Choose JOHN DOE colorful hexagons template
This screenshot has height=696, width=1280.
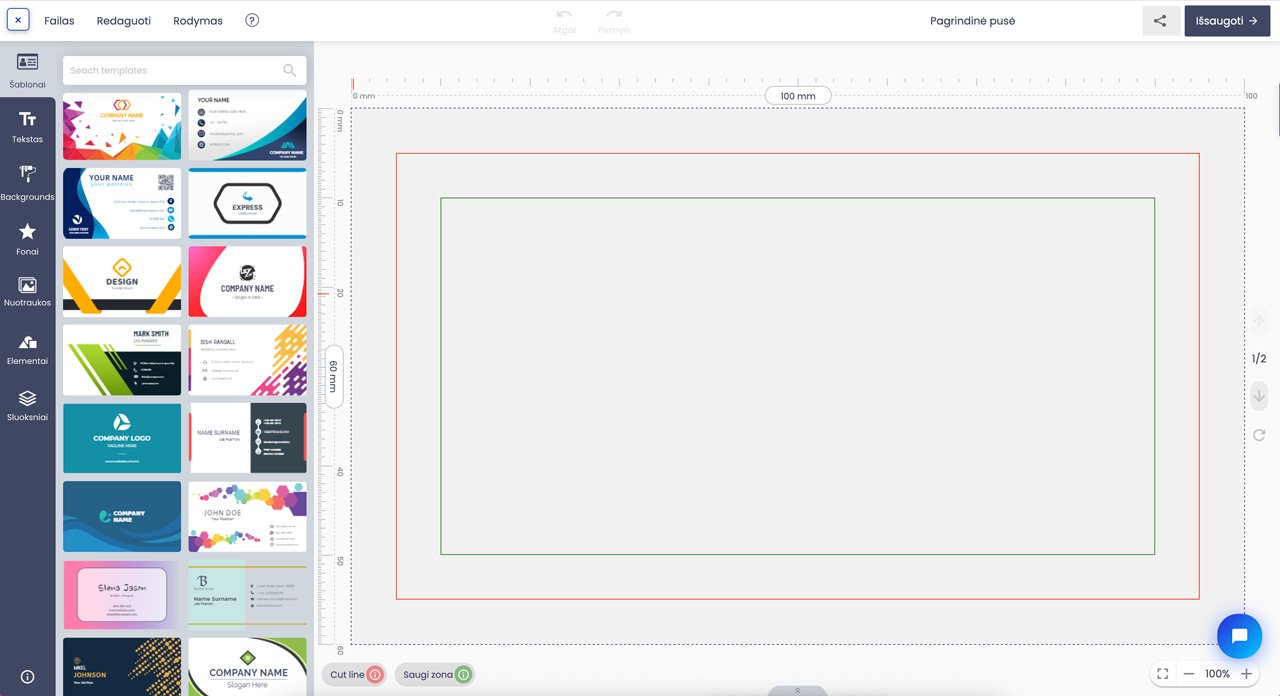247,516
